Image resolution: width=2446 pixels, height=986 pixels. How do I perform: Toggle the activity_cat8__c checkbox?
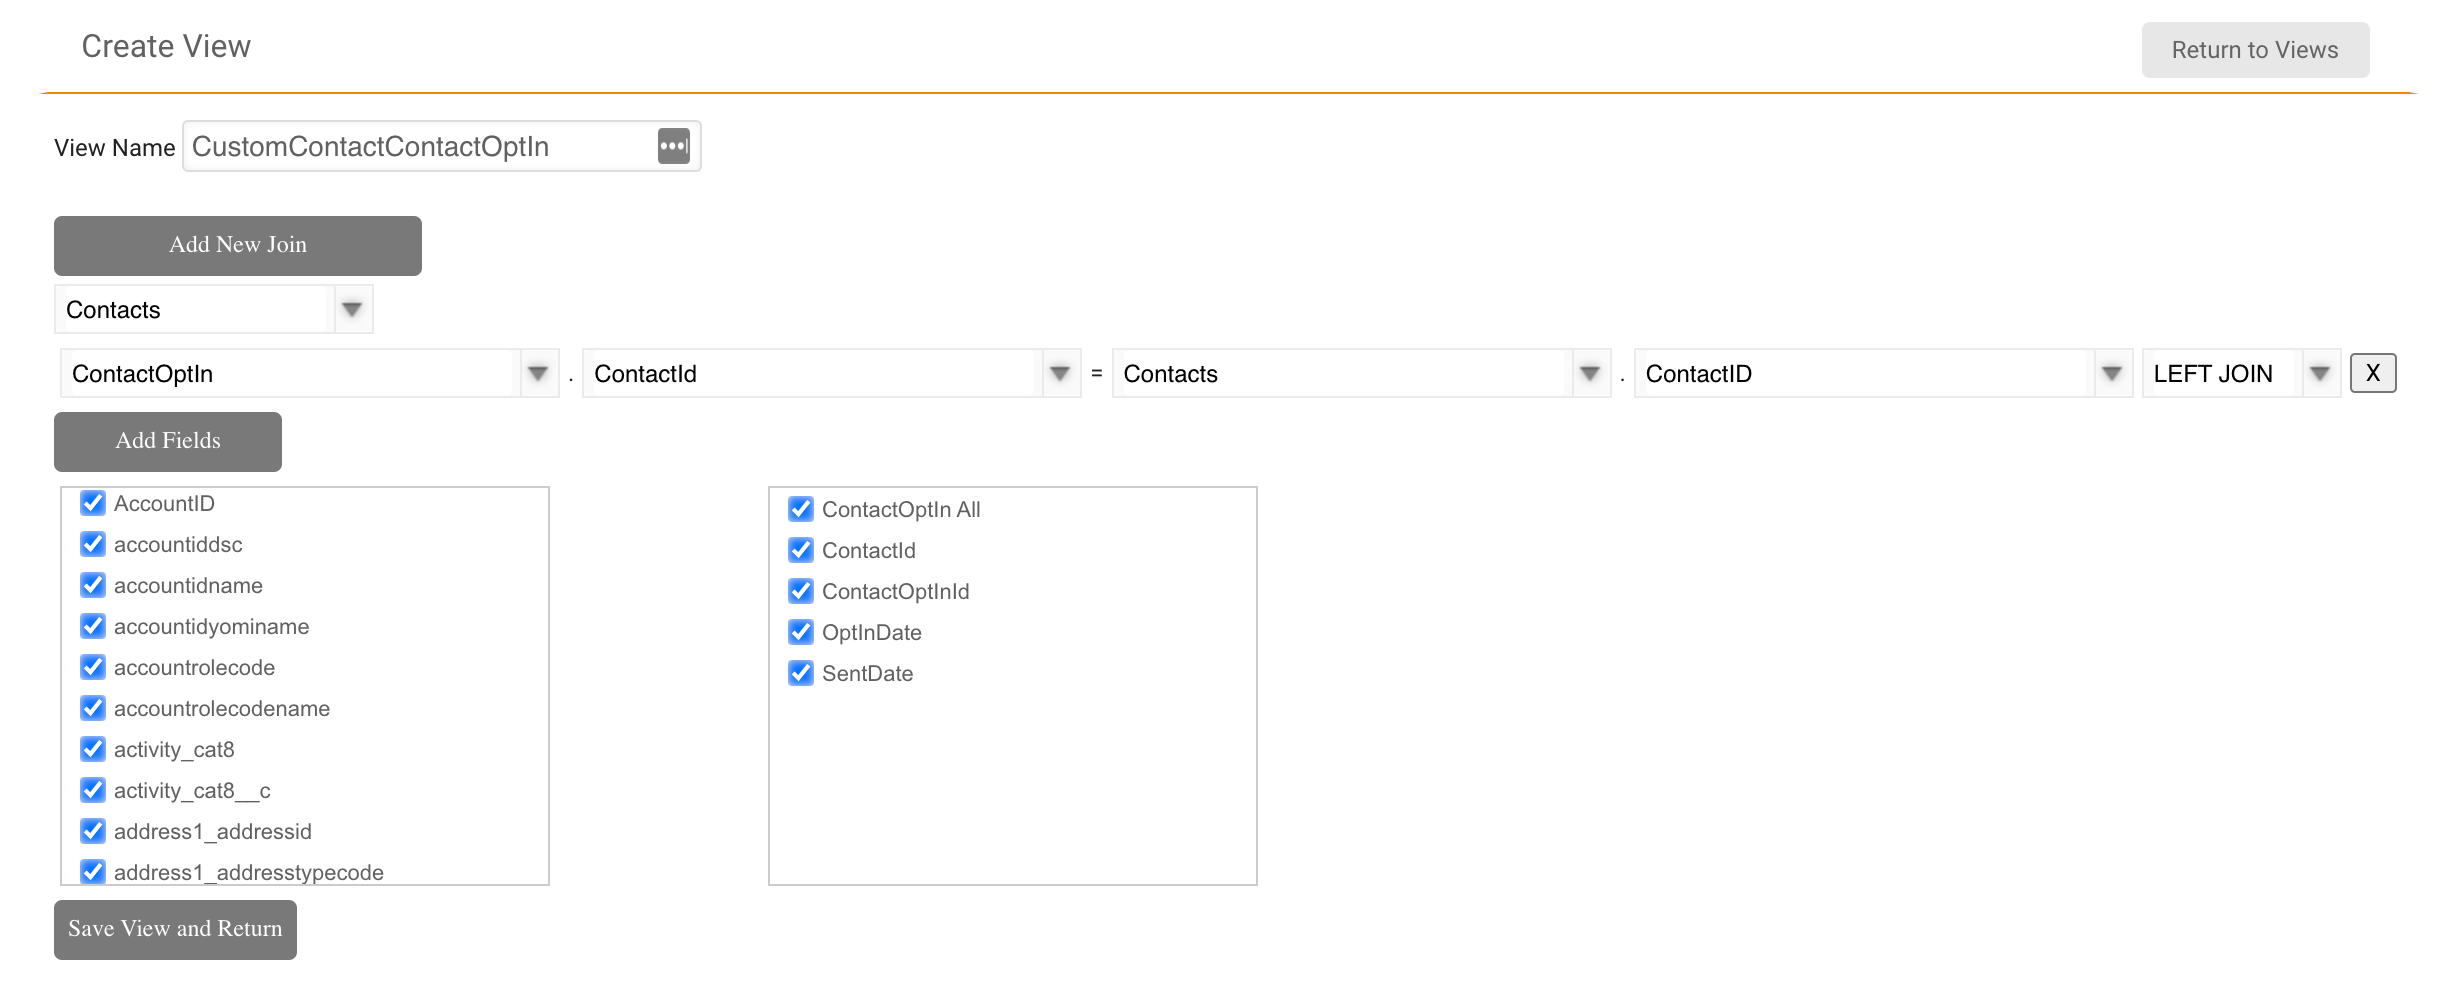[93, 790]
